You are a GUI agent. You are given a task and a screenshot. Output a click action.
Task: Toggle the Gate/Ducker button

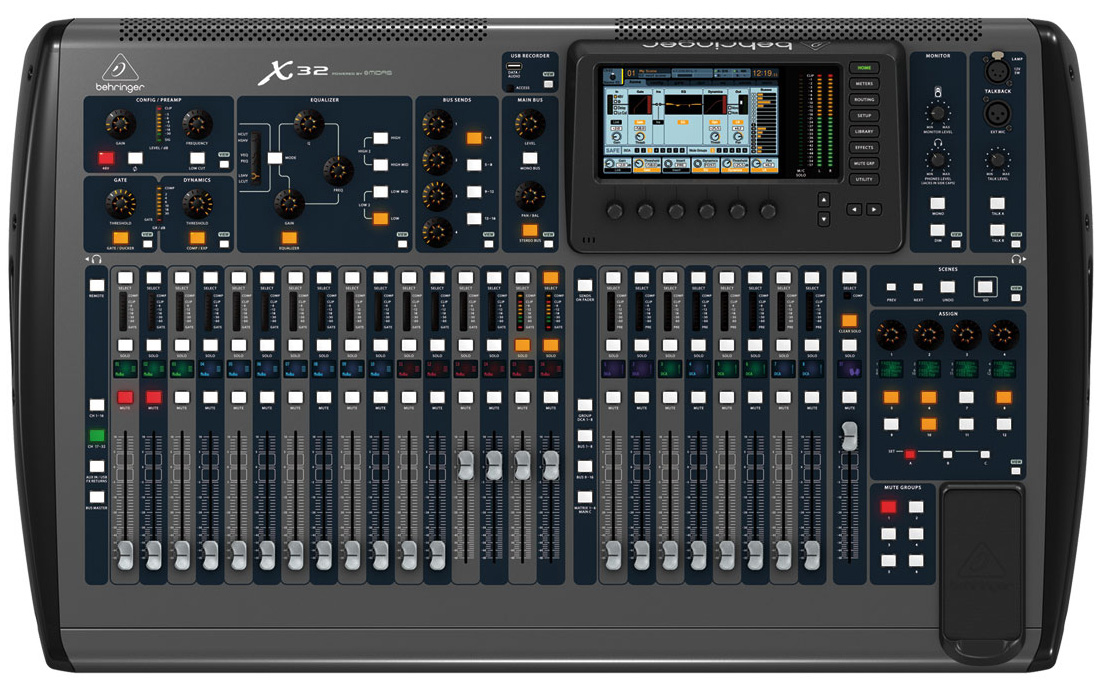point(121,238)
